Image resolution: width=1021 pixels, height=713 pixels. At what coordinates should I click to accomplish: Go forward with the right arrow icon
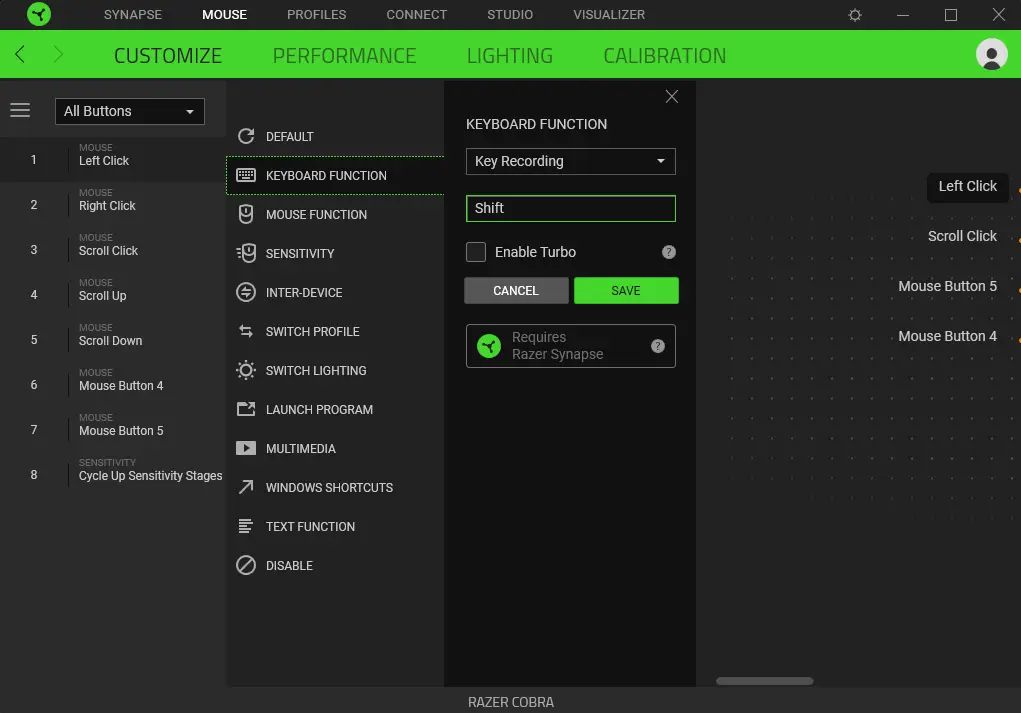(x=58, y=54)
